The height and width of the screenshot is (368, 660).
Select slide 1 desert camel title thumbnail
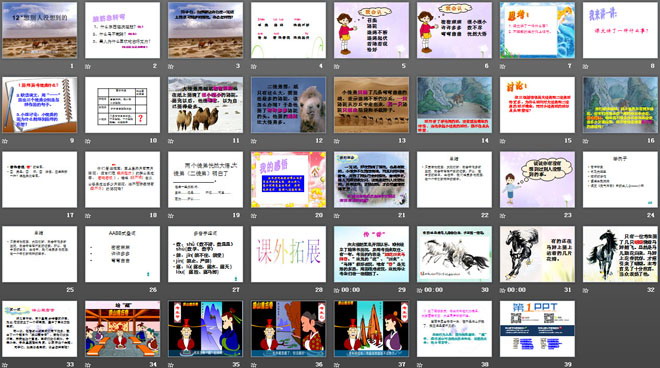[x=40, y=30]
